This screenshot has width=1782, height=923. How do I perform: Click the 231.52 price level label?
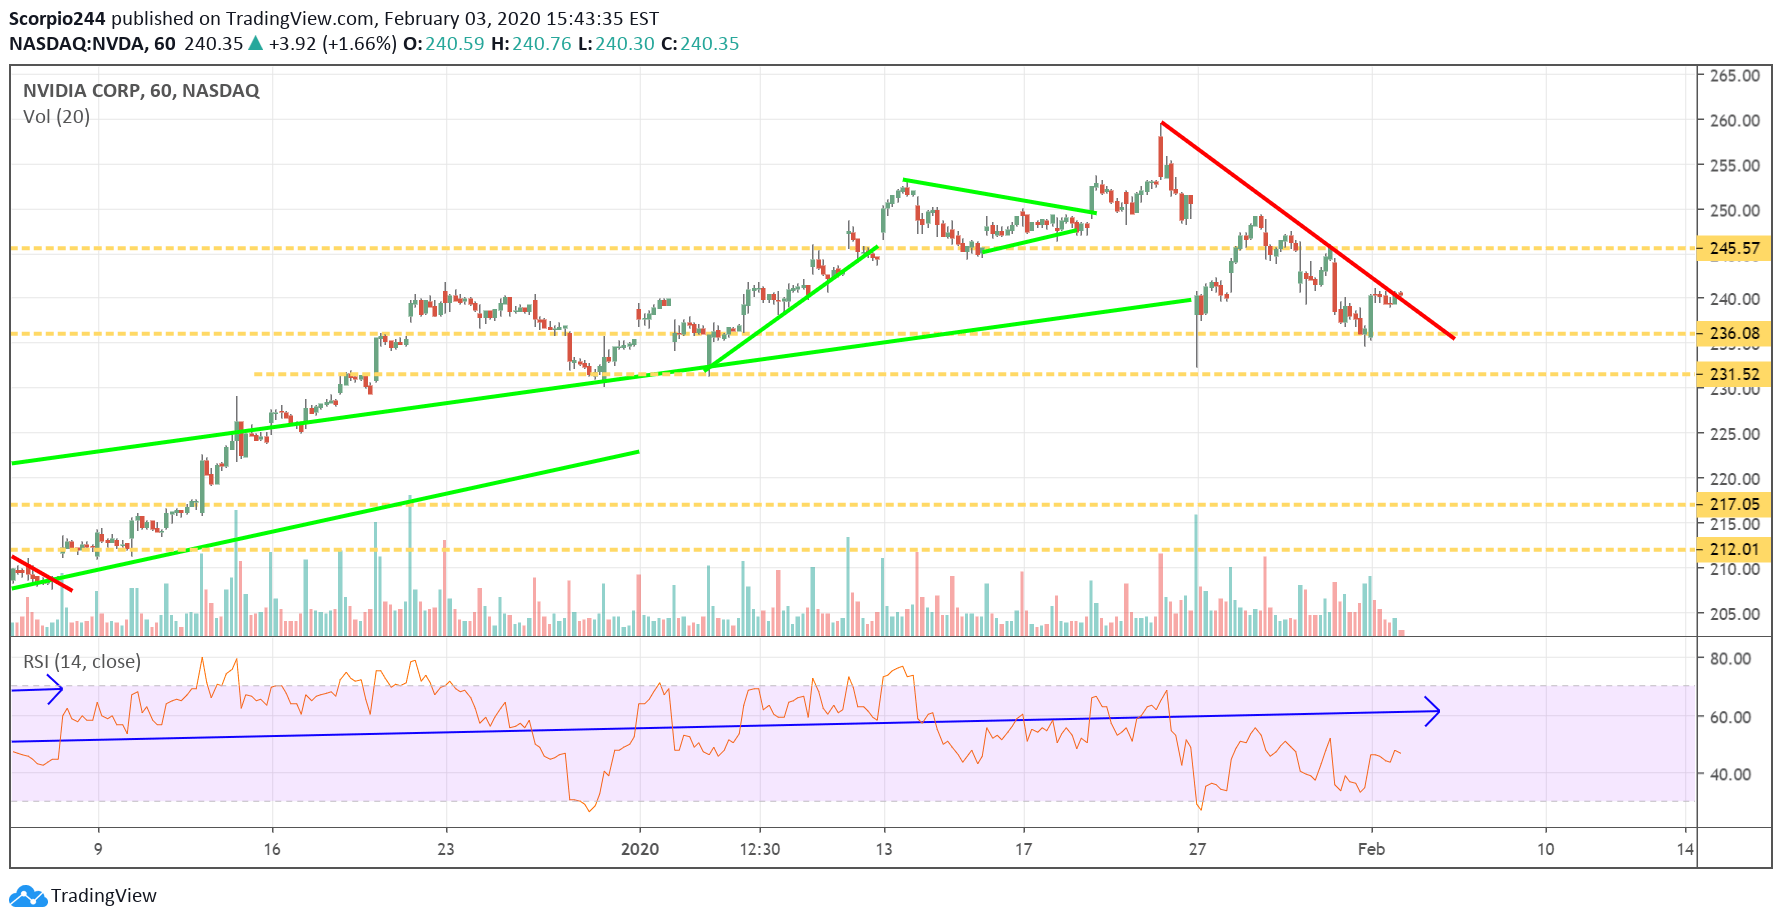click(1734, 374)
